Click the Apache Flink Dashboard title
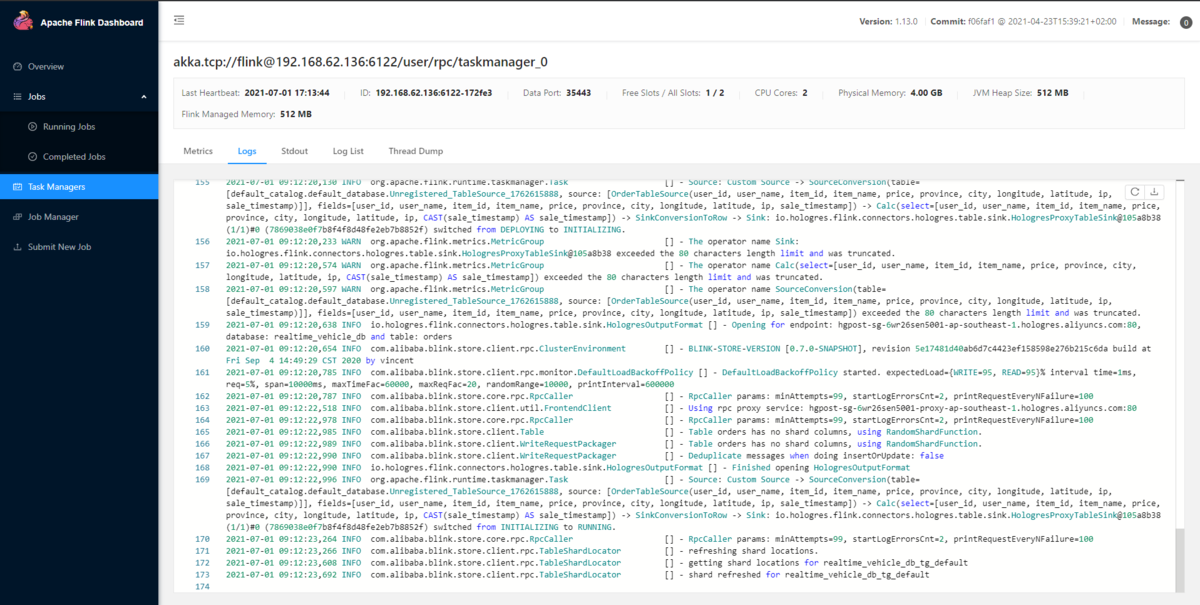The height and width of the screenshot is (605, 1200). [92, 22]
